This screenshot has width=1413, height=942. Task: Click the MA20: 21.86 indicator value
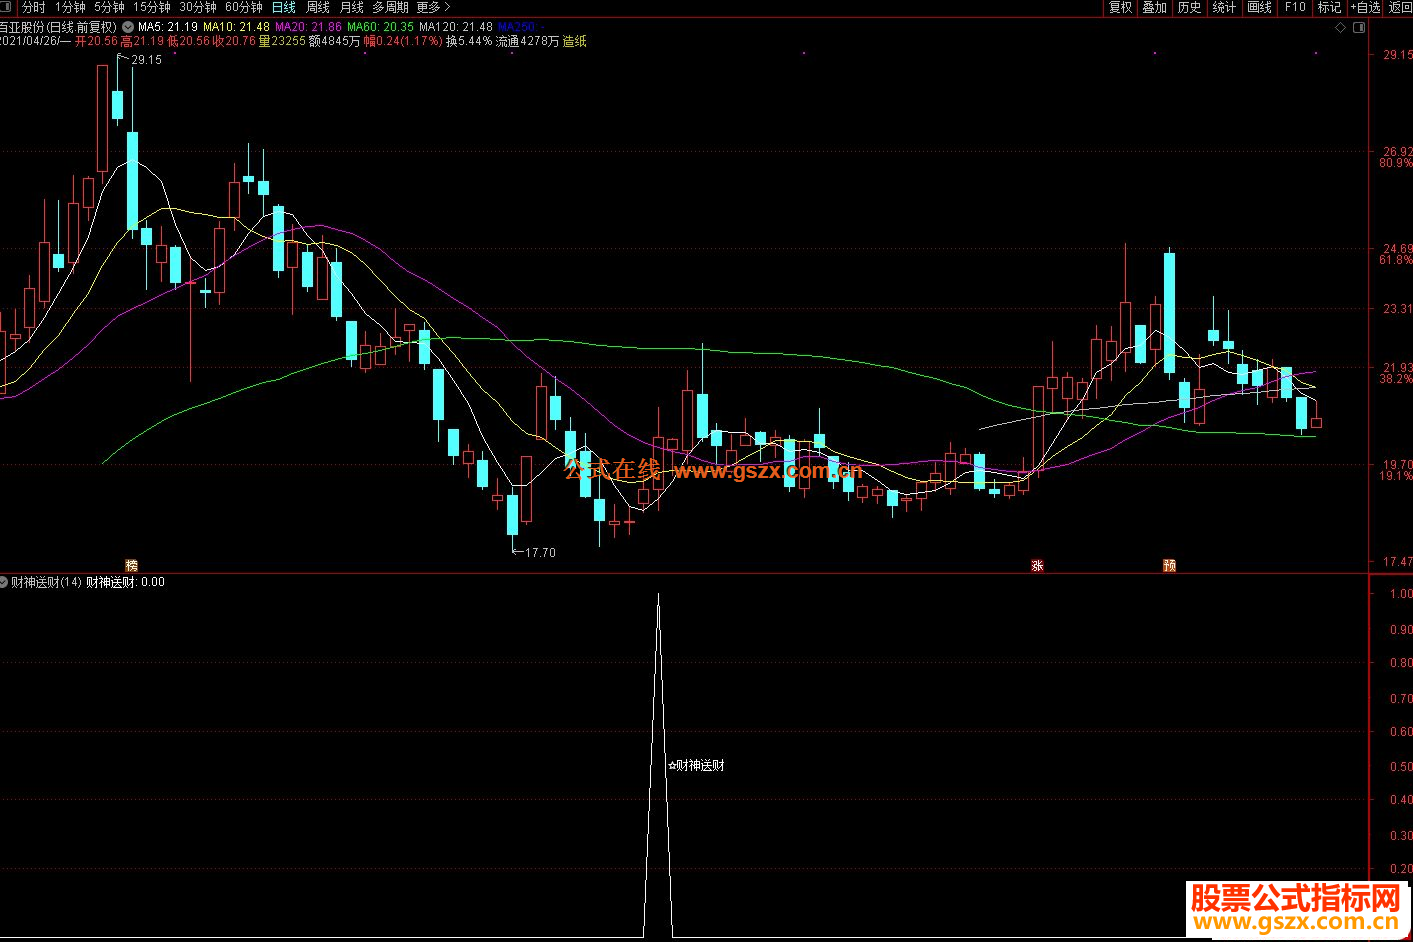click(x=308, y=27)
